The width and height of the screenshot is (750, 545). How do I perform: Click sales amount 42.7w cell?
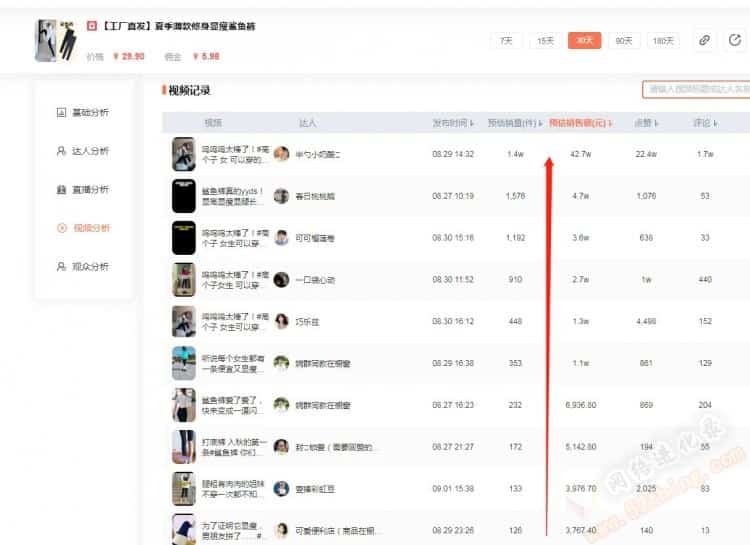point(581,154)
